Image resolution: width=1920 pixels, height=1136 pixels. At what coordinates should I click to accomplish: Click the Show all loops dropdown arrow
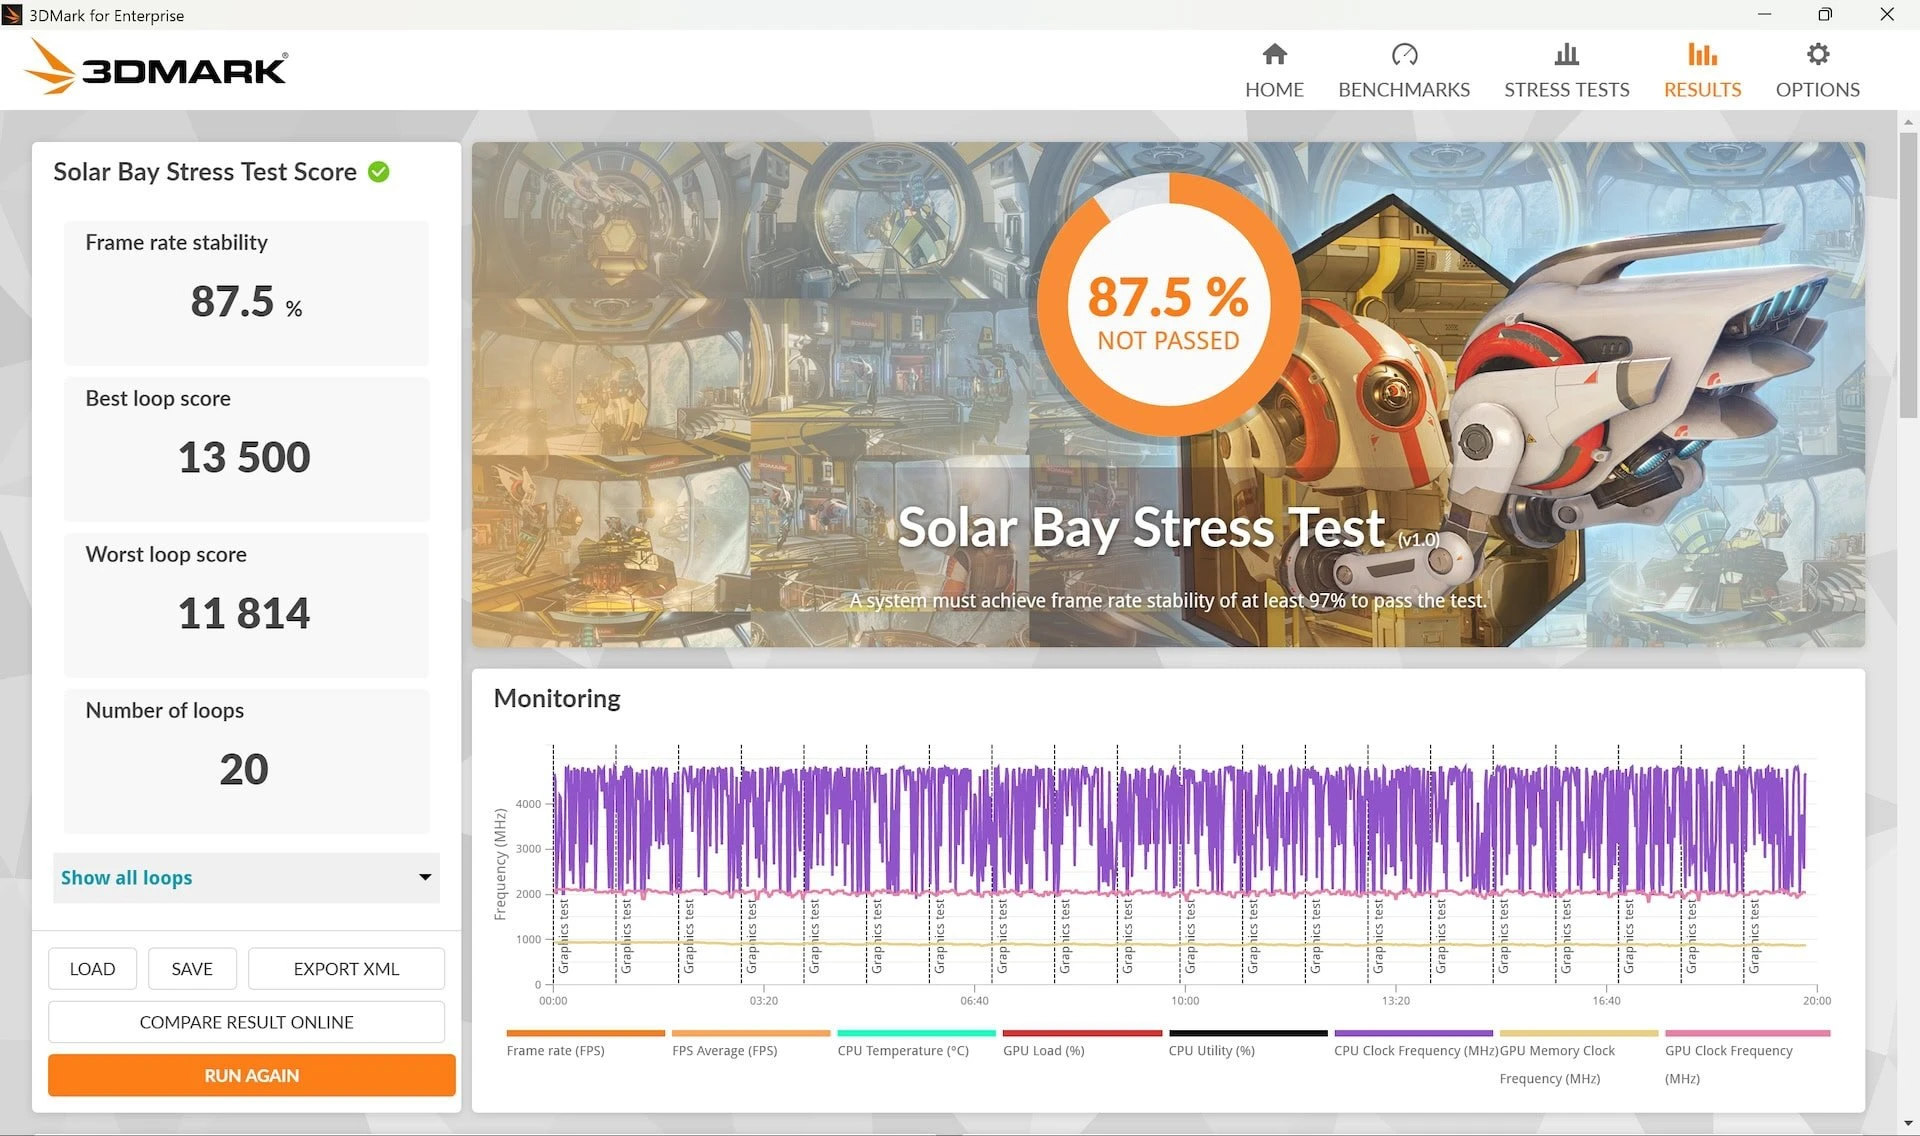425,878
